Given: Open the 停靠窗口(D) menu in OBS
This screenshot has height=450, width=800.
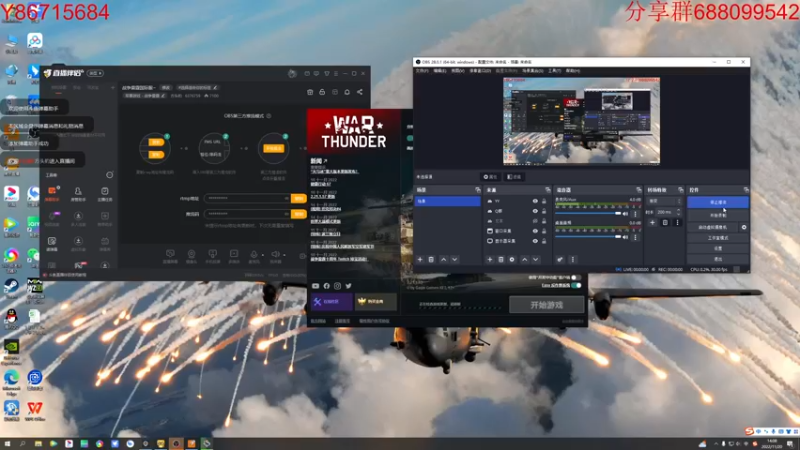Looking at the screenshot, I should point(480,71).
